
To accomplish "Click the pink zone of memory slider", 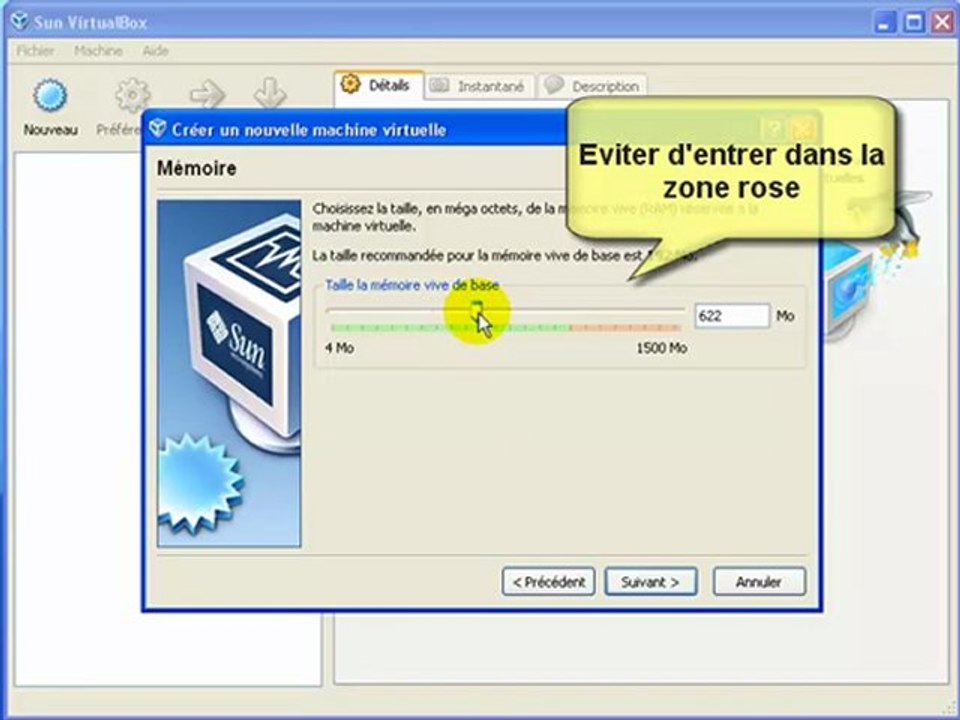I will (626, 328).
